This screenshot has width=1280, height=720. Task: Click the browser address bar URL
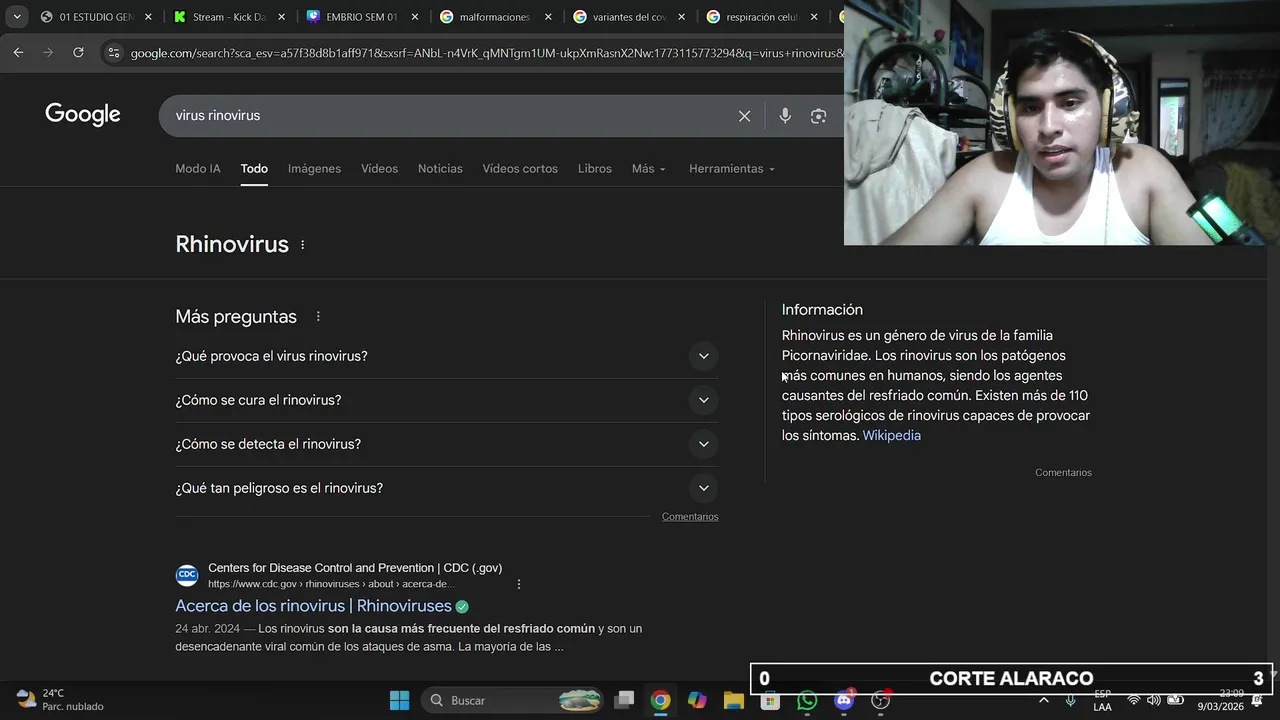[486, 53]
